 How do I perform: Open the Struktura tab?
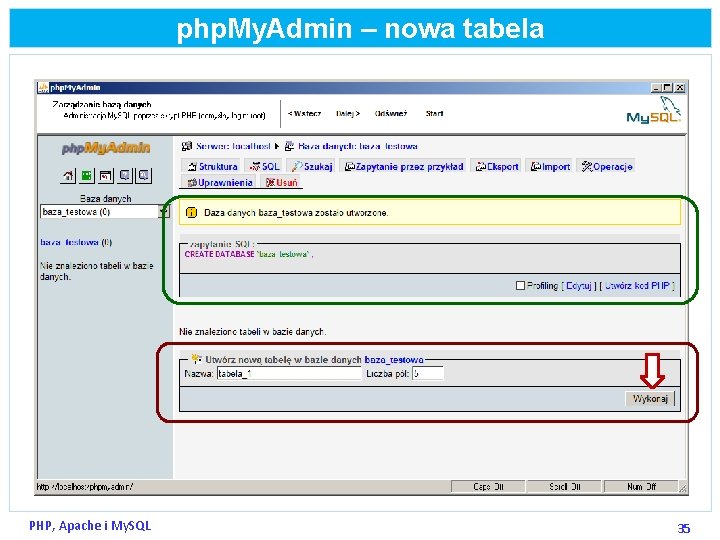coord(212,166)
